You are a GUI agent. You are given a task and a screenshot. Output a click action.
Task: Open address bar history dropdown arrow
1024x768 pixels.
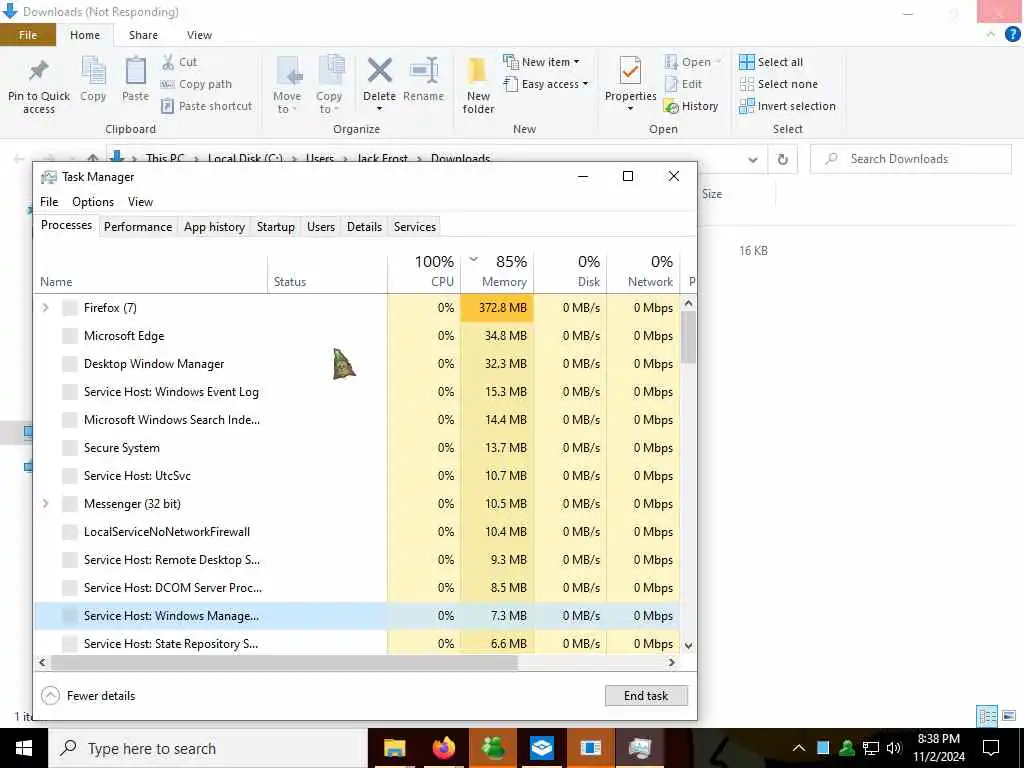(x=752, y=159)
